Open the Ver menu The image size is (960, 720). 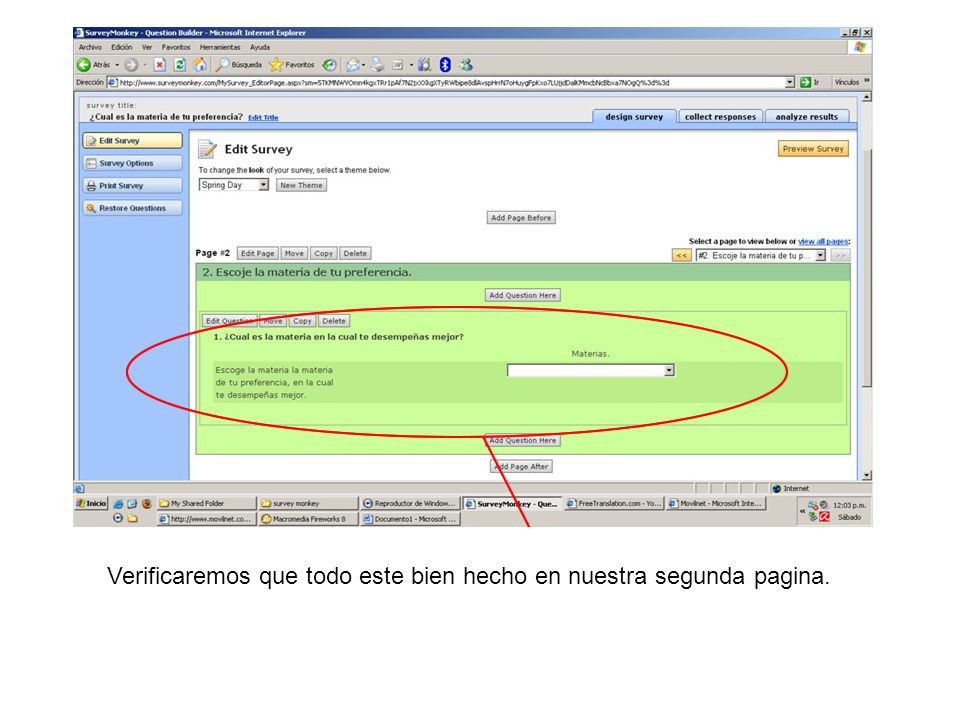tap(147, 47)
